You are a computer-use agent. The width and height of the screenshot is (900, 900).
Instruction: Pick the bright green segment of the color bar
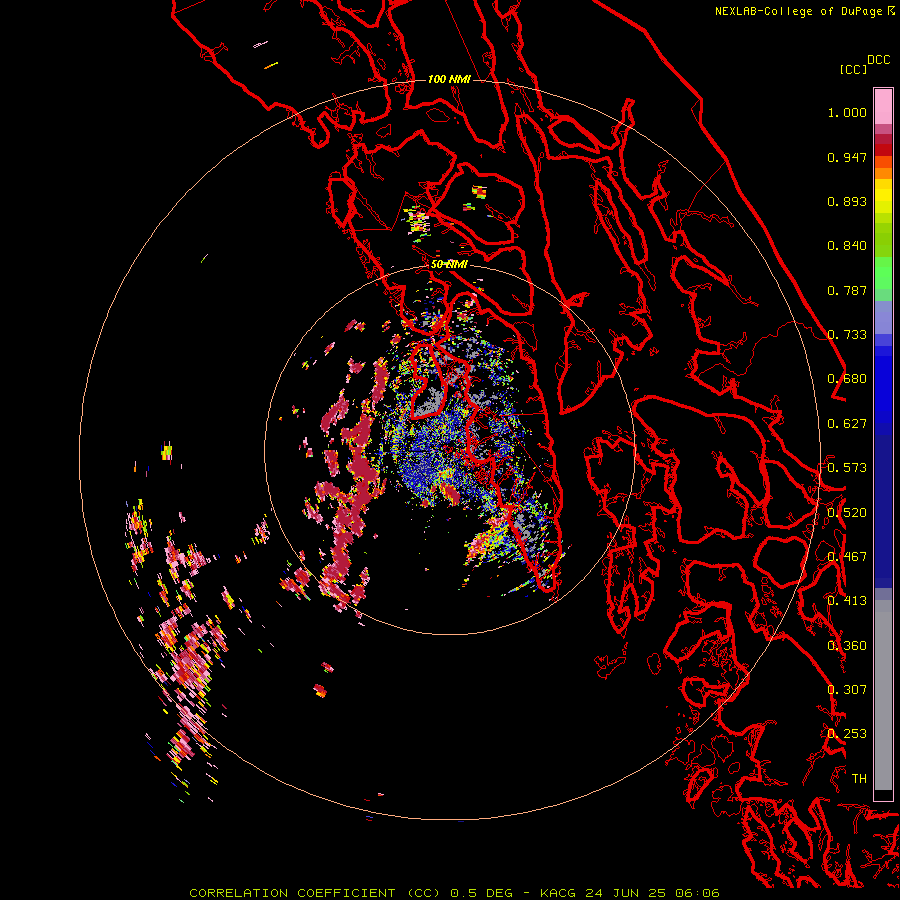tap(883, 273)
